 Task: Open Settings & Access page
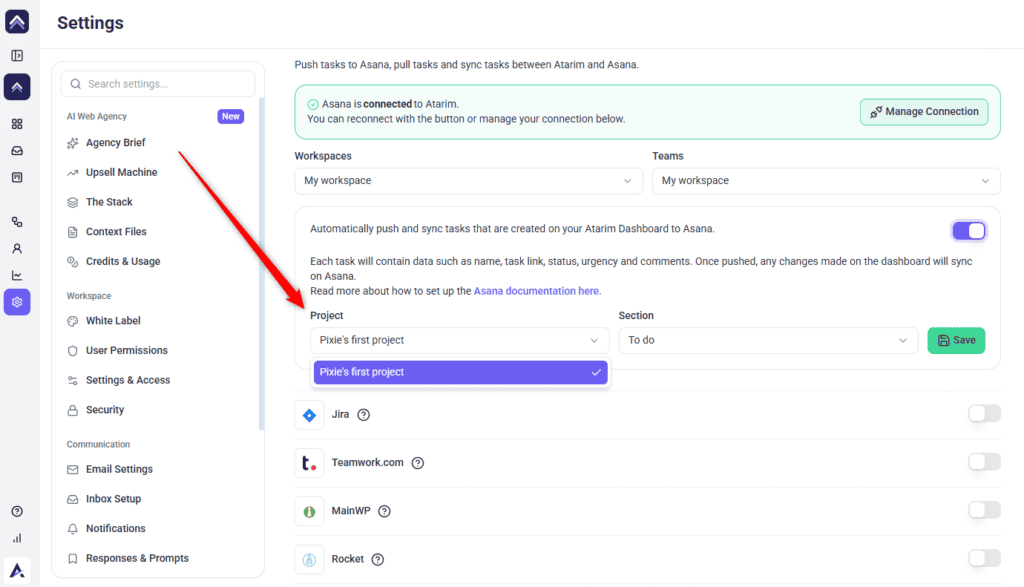click(128, 381)
